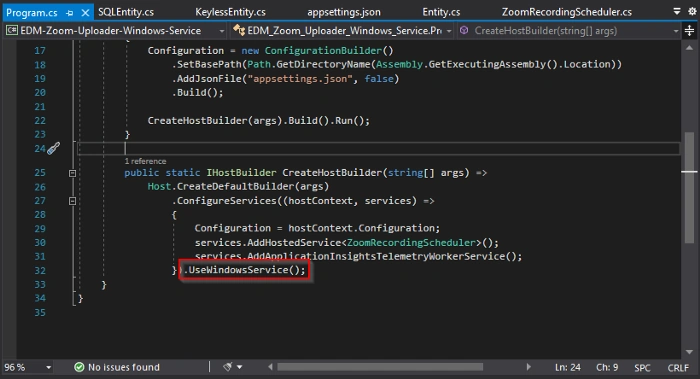Switch to ZoomRecordingScheduler.cs tab

click(x=567, y=12)
